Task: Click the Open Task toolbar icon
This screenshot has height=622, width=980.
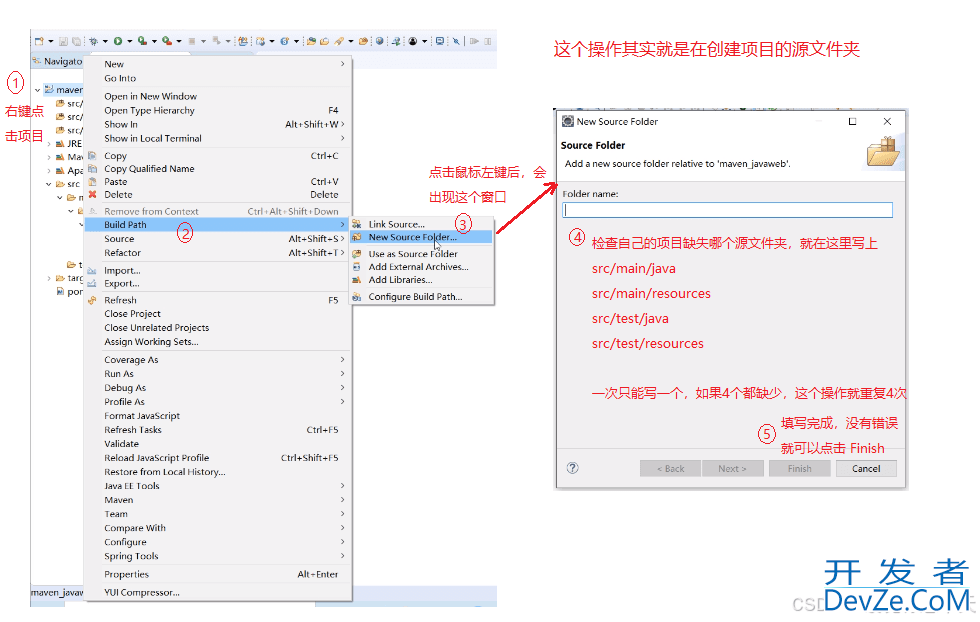Action: [x=324, y=41]
